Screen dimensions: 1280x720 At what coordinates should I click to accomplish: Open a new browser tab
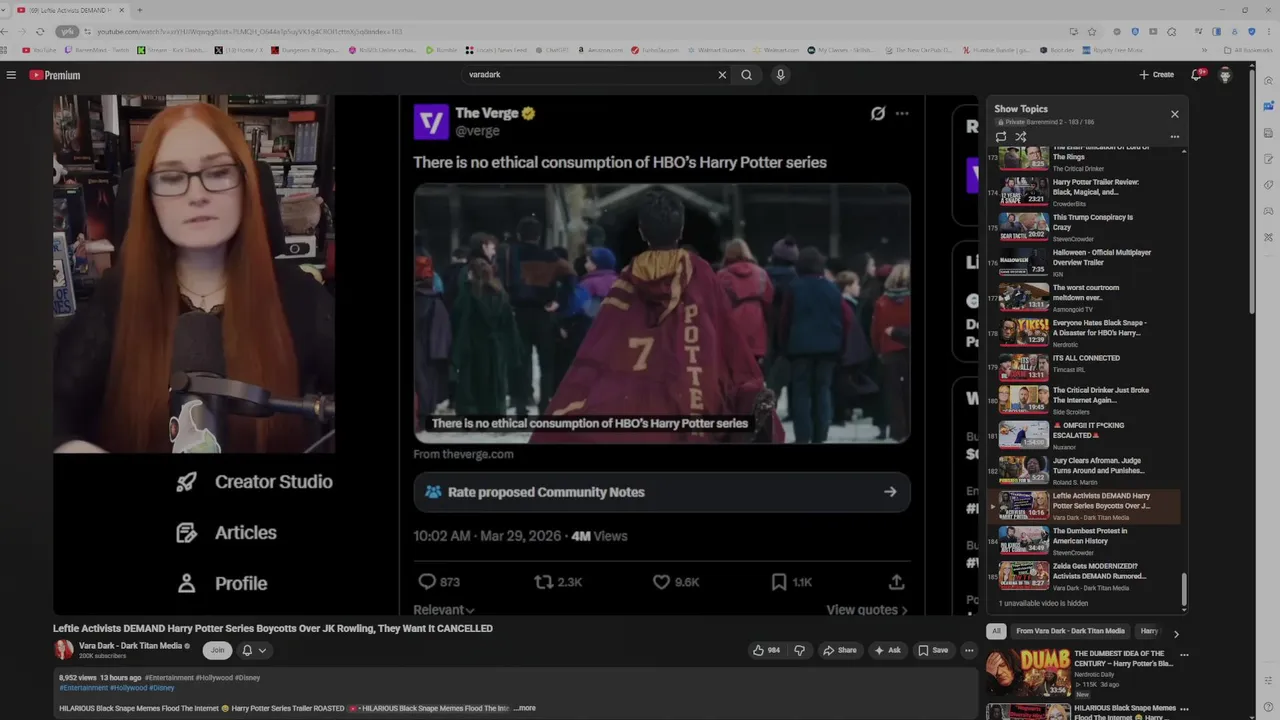coord(139,10)
